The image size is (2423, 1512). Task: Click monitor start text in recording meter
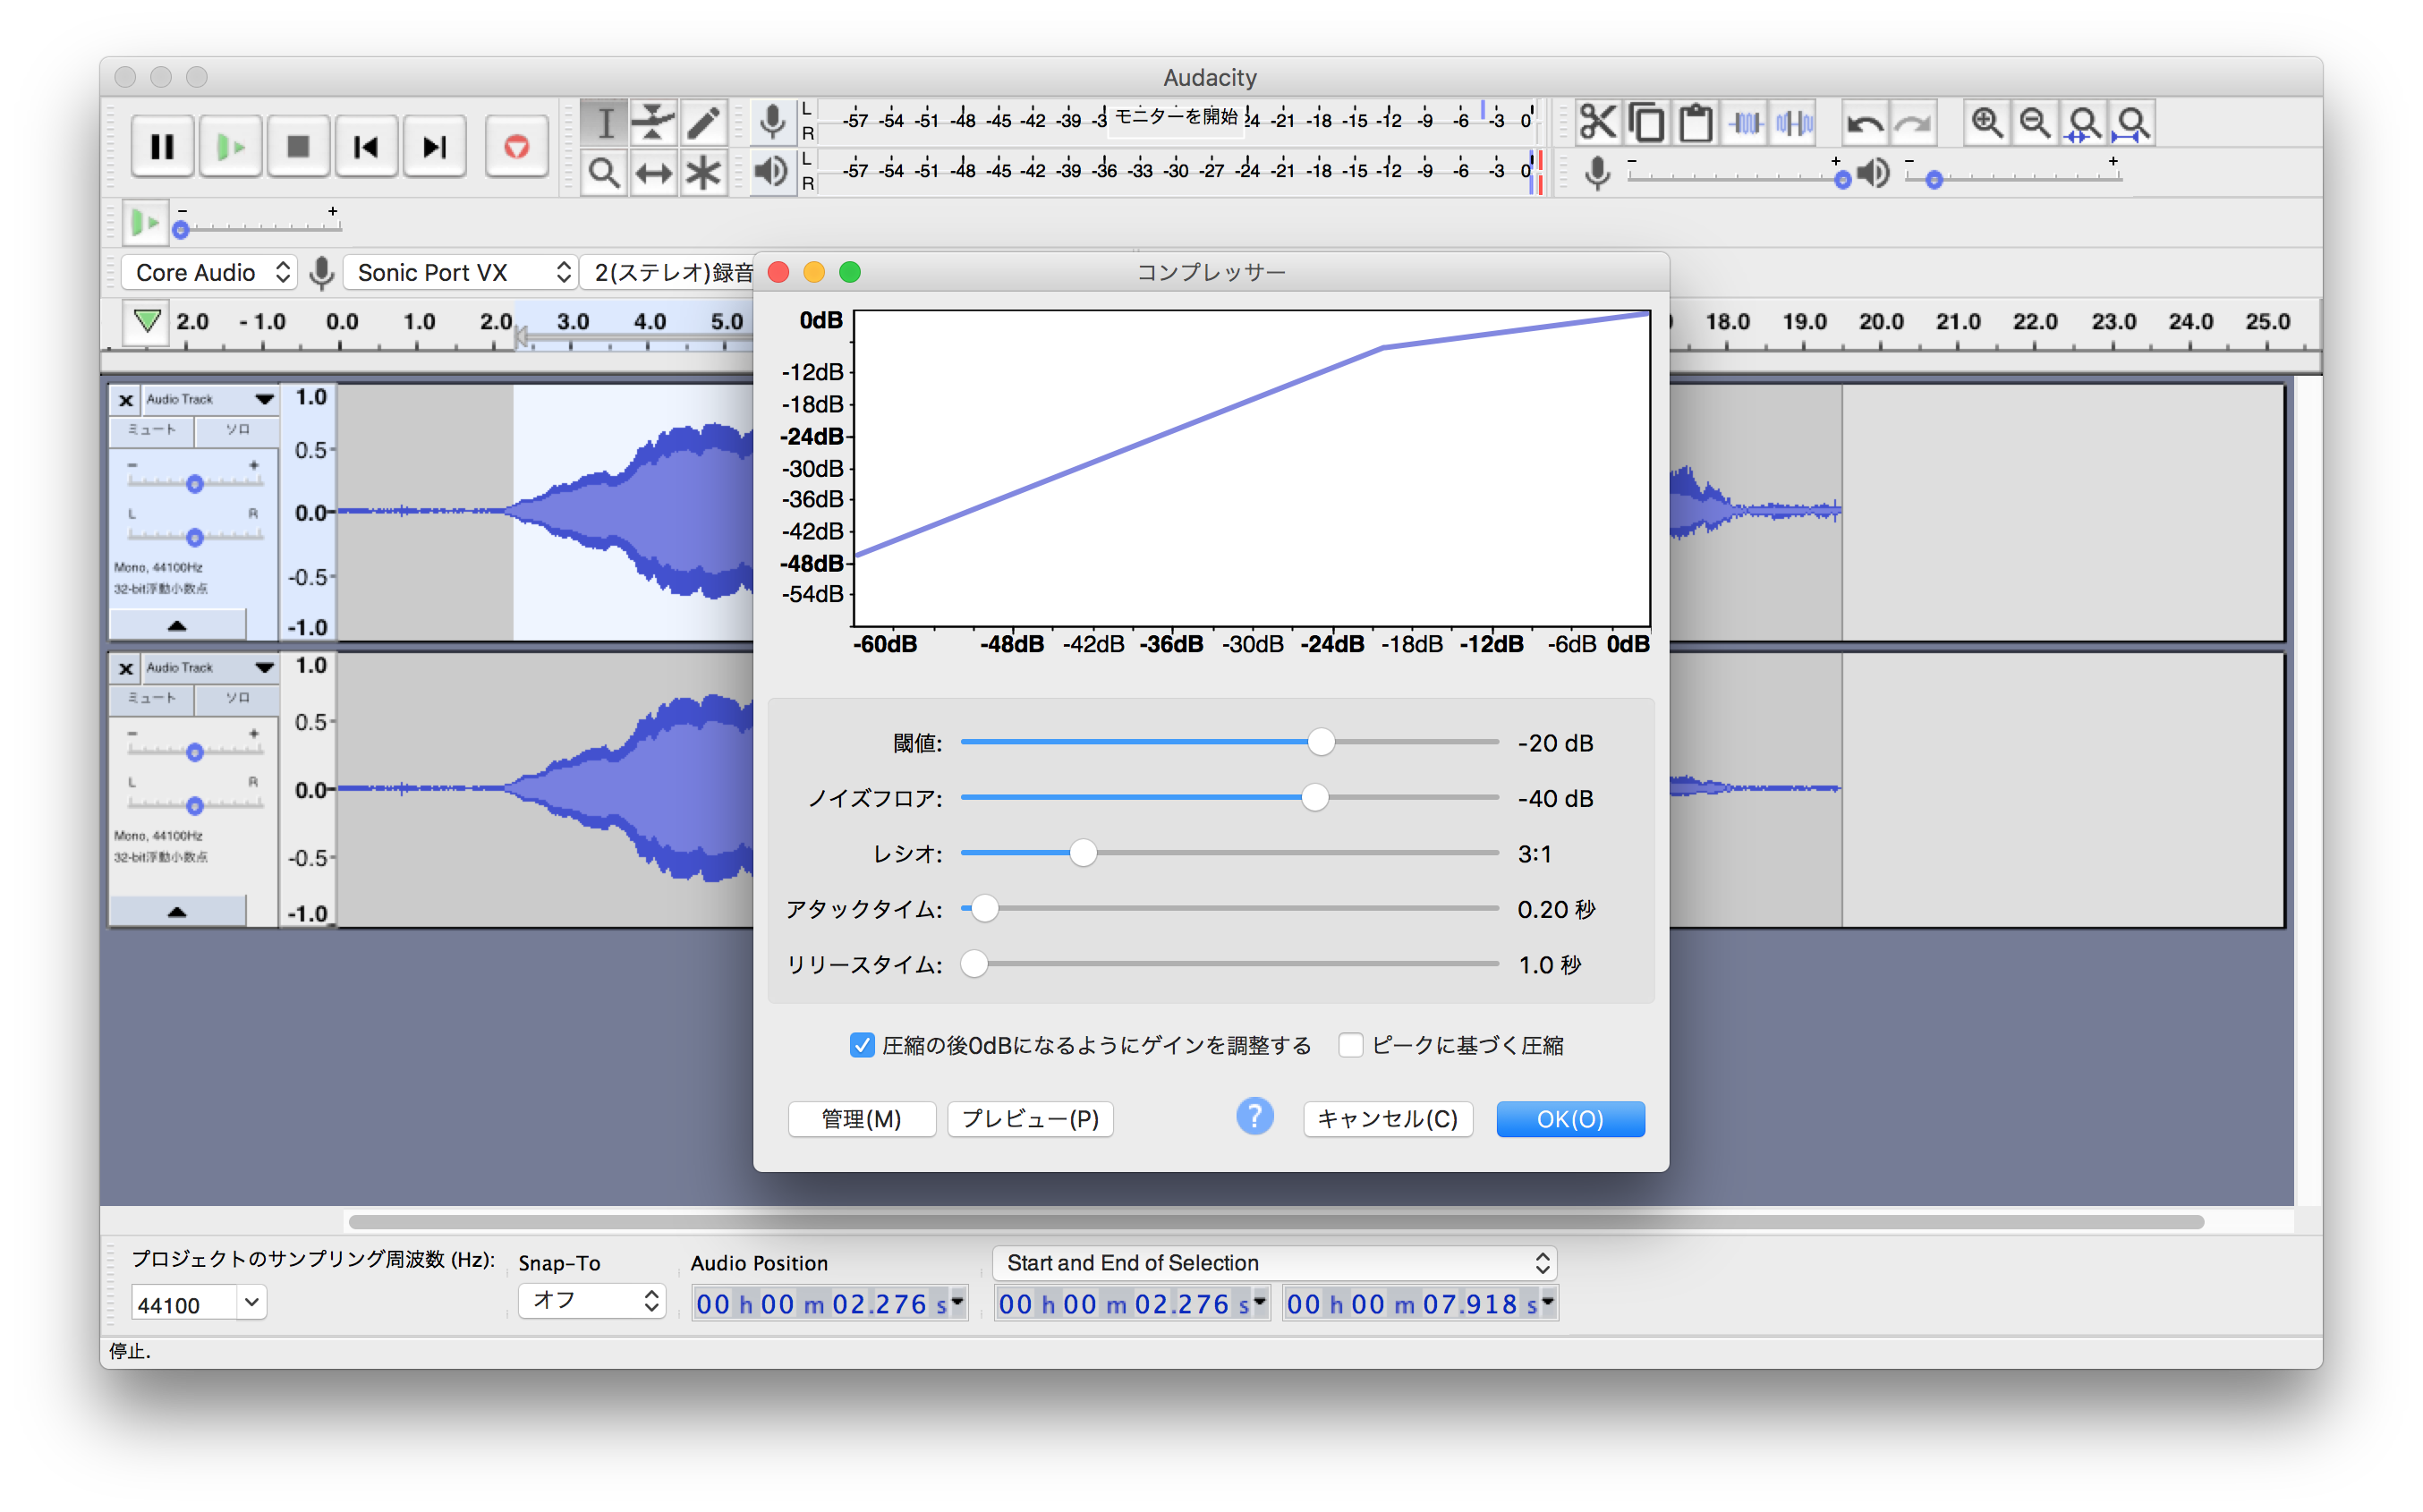[1176, 117]
